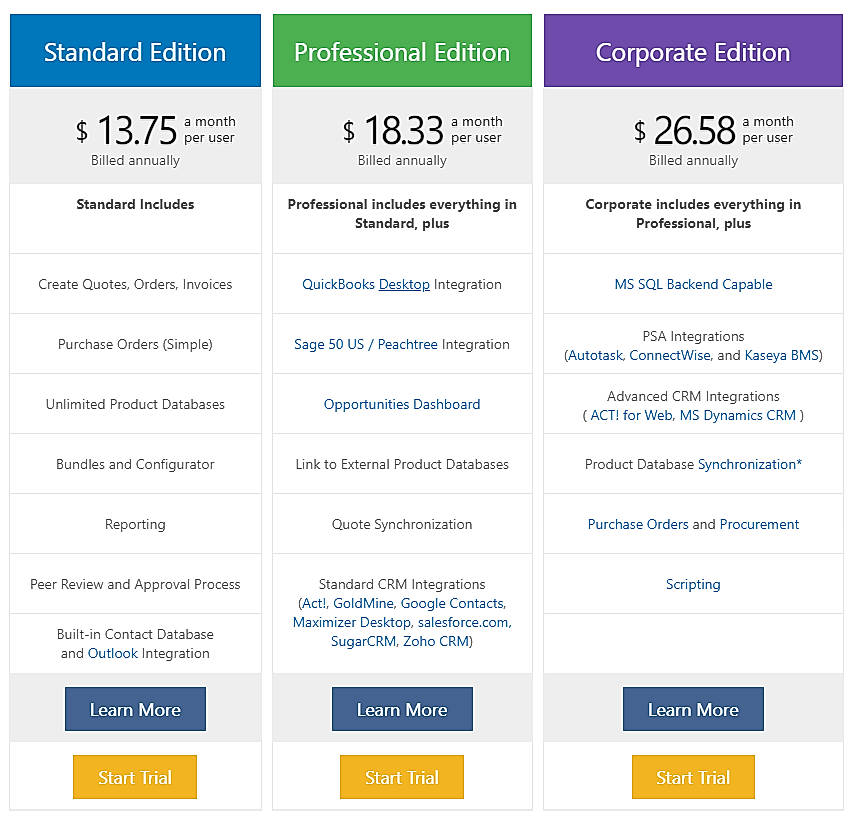Follow the Sage 50 US link

(x=328, y=344)
